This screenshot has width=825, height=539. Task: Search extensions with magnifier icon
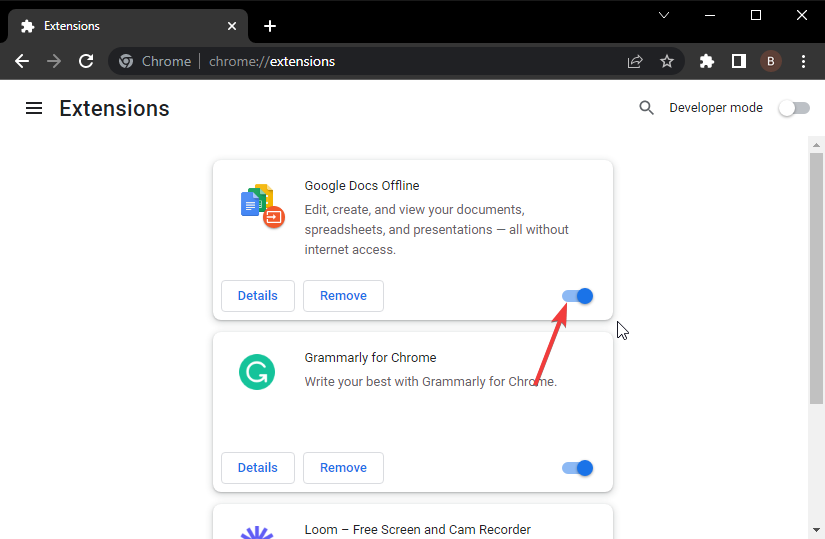646,108
